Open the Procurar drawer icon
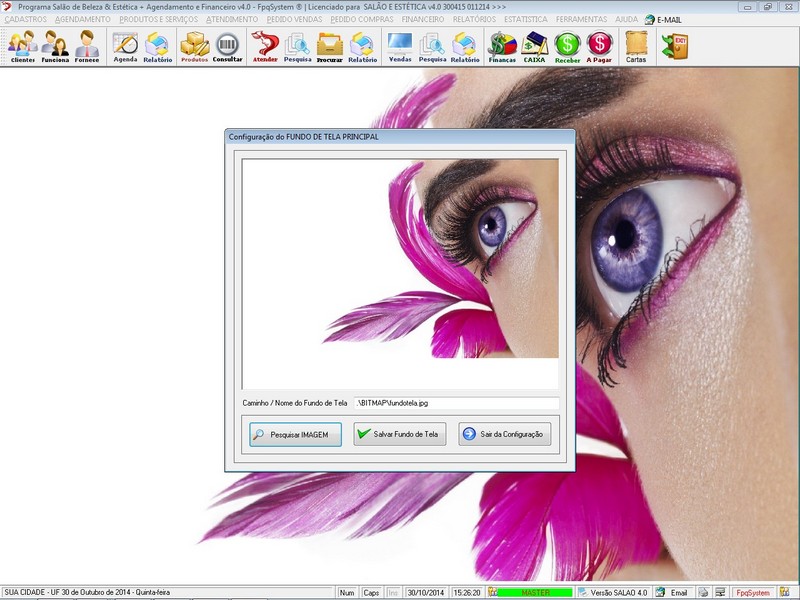800x600 pixels. pyautogui.click(x=330, y=46)
